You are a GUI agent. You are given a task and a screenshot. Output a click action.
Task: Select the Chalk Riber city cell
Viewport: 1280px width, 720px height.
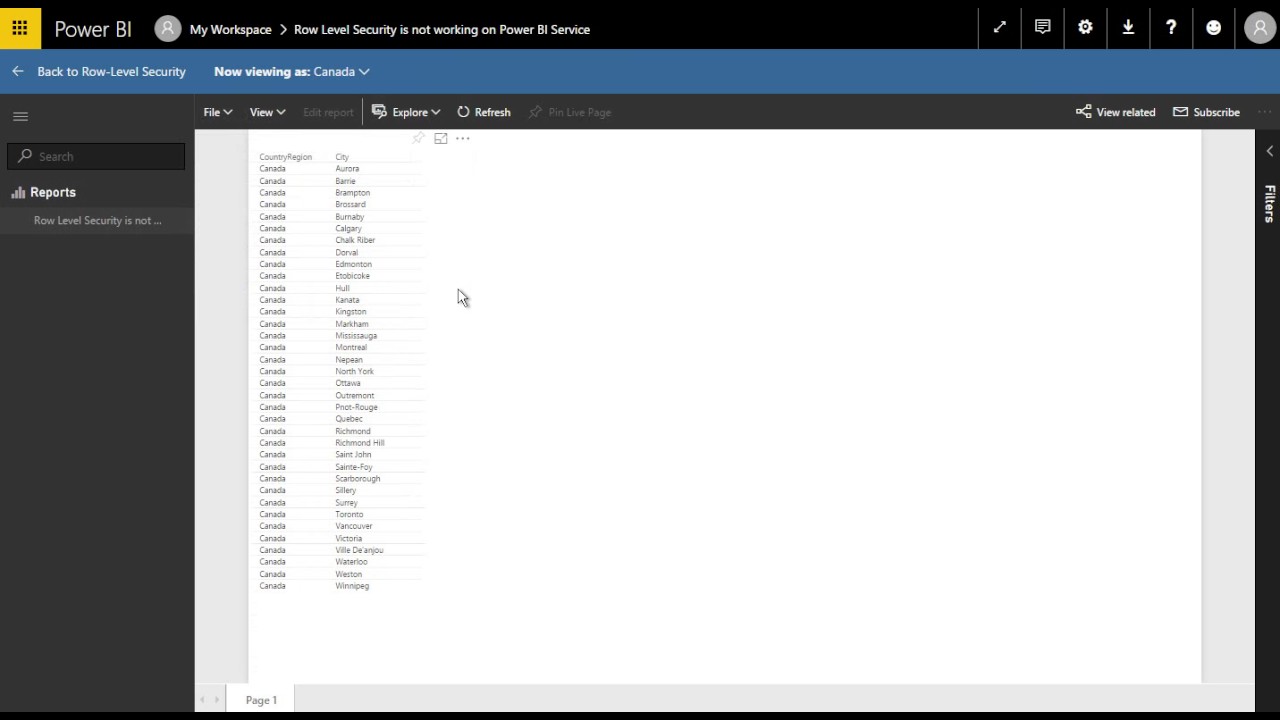pos(355,241)
